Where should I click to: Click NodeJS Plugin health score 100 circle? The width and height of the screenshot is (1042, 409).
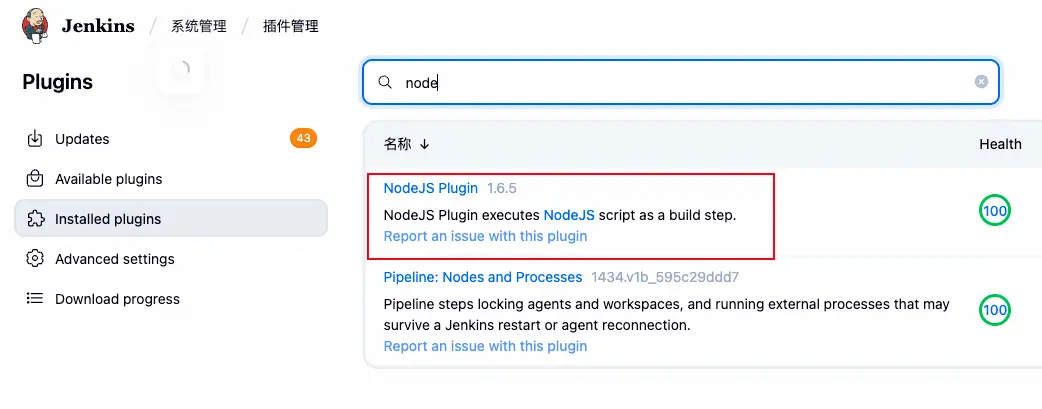click(x=994, y=211)
